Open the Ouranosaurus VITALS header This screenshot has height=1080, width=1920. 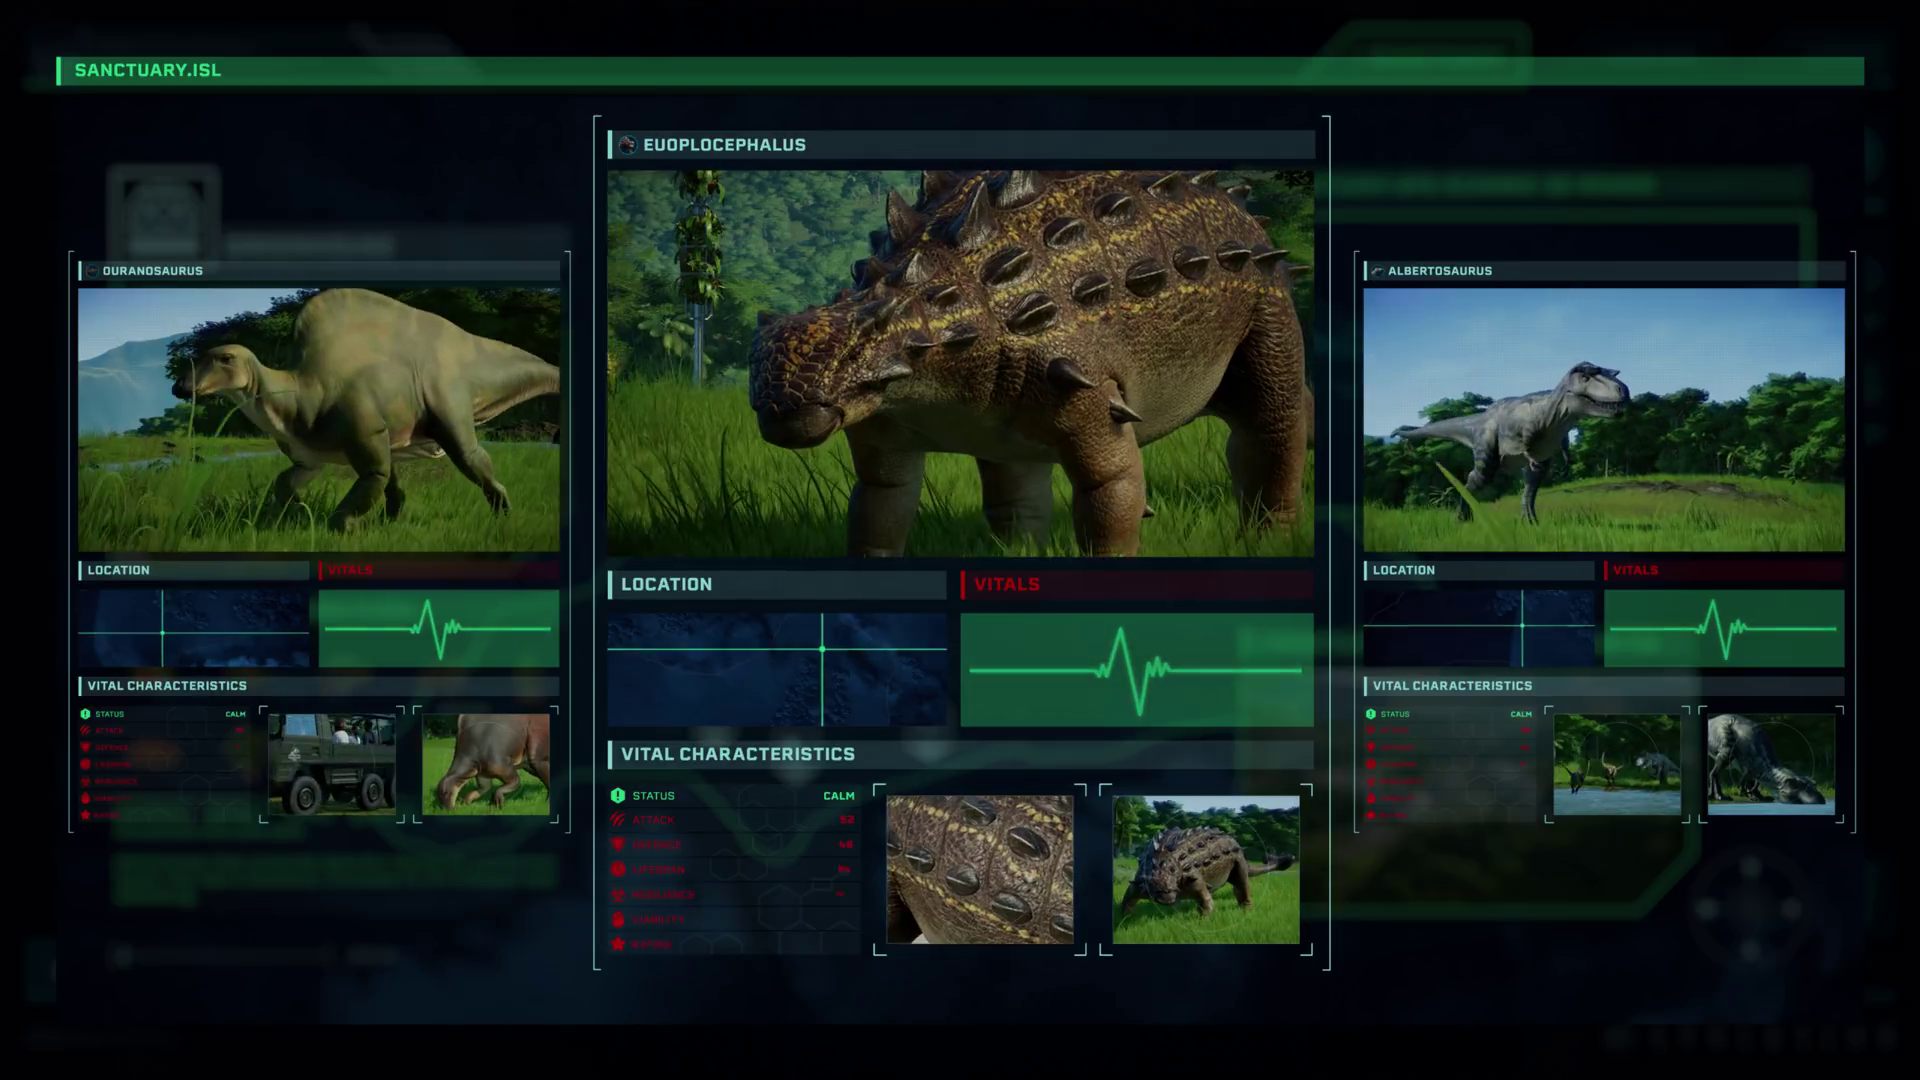[x=439, y=570]
